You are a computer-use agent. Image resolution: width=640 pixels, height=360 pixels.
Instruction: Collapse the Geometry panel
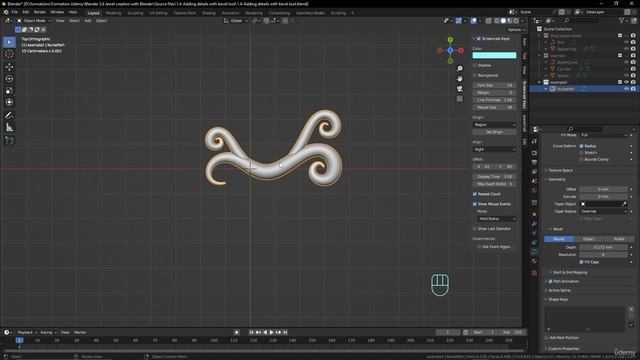[x=556, y=179]
